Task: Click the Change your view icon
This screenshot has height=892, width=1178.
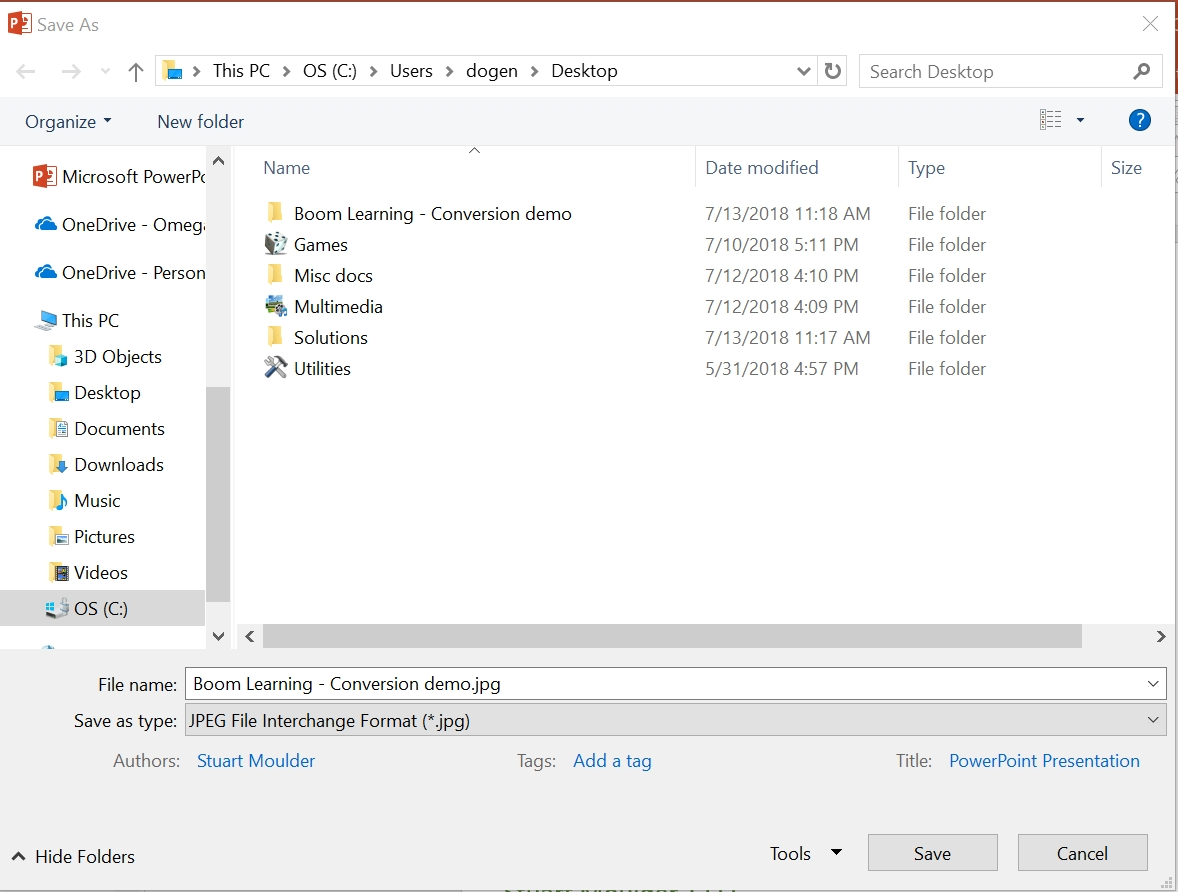Action: (1050, 119)
